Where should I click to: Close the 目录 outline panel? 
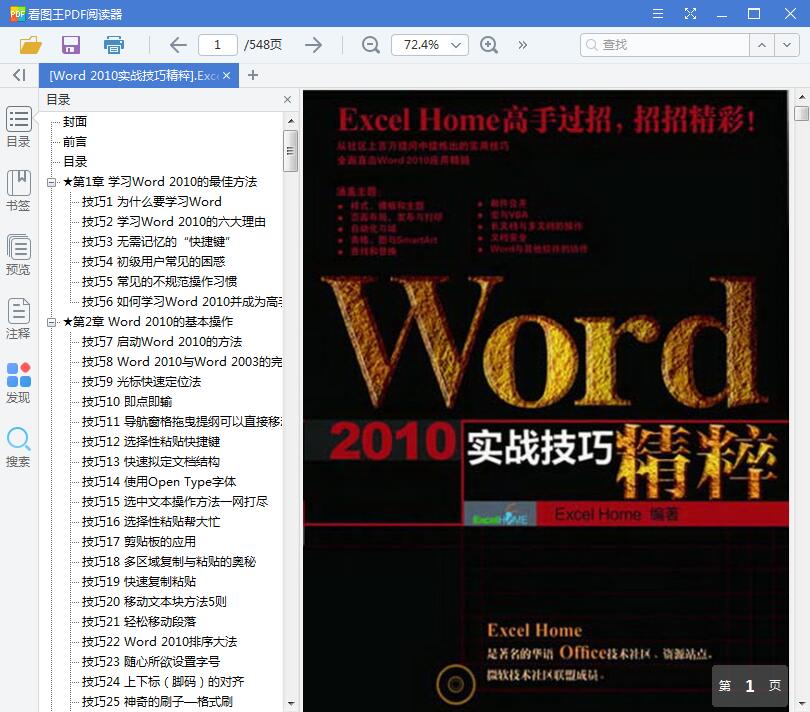[x=288, y=99]
